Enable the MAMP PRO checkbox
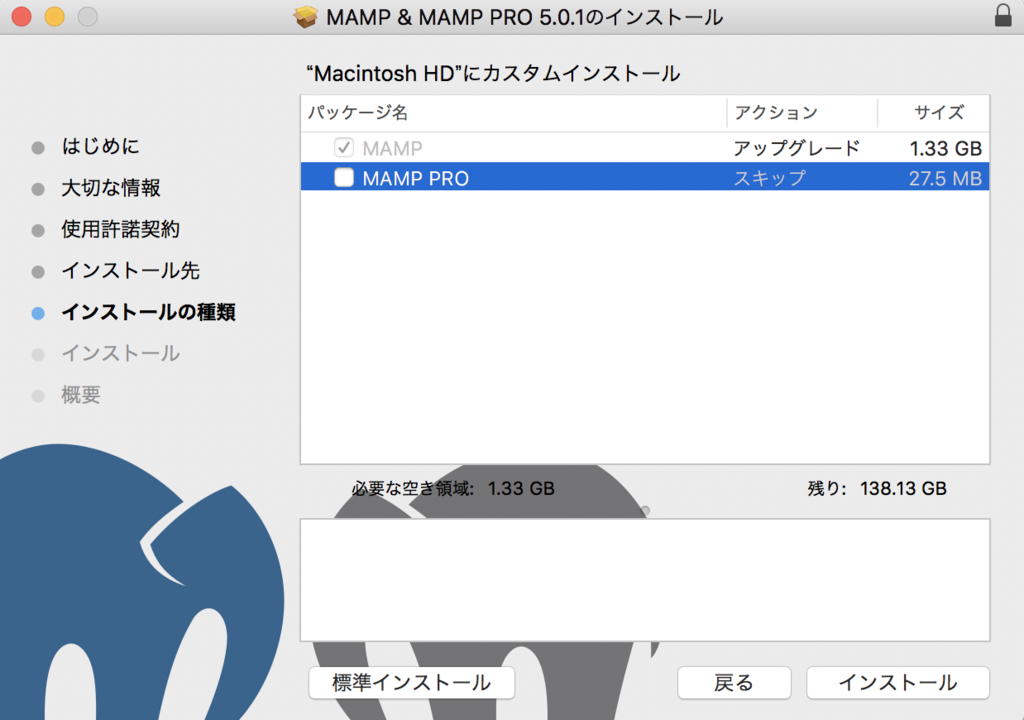Screen dimensions: 1024x720 click(x=344, y=177)
